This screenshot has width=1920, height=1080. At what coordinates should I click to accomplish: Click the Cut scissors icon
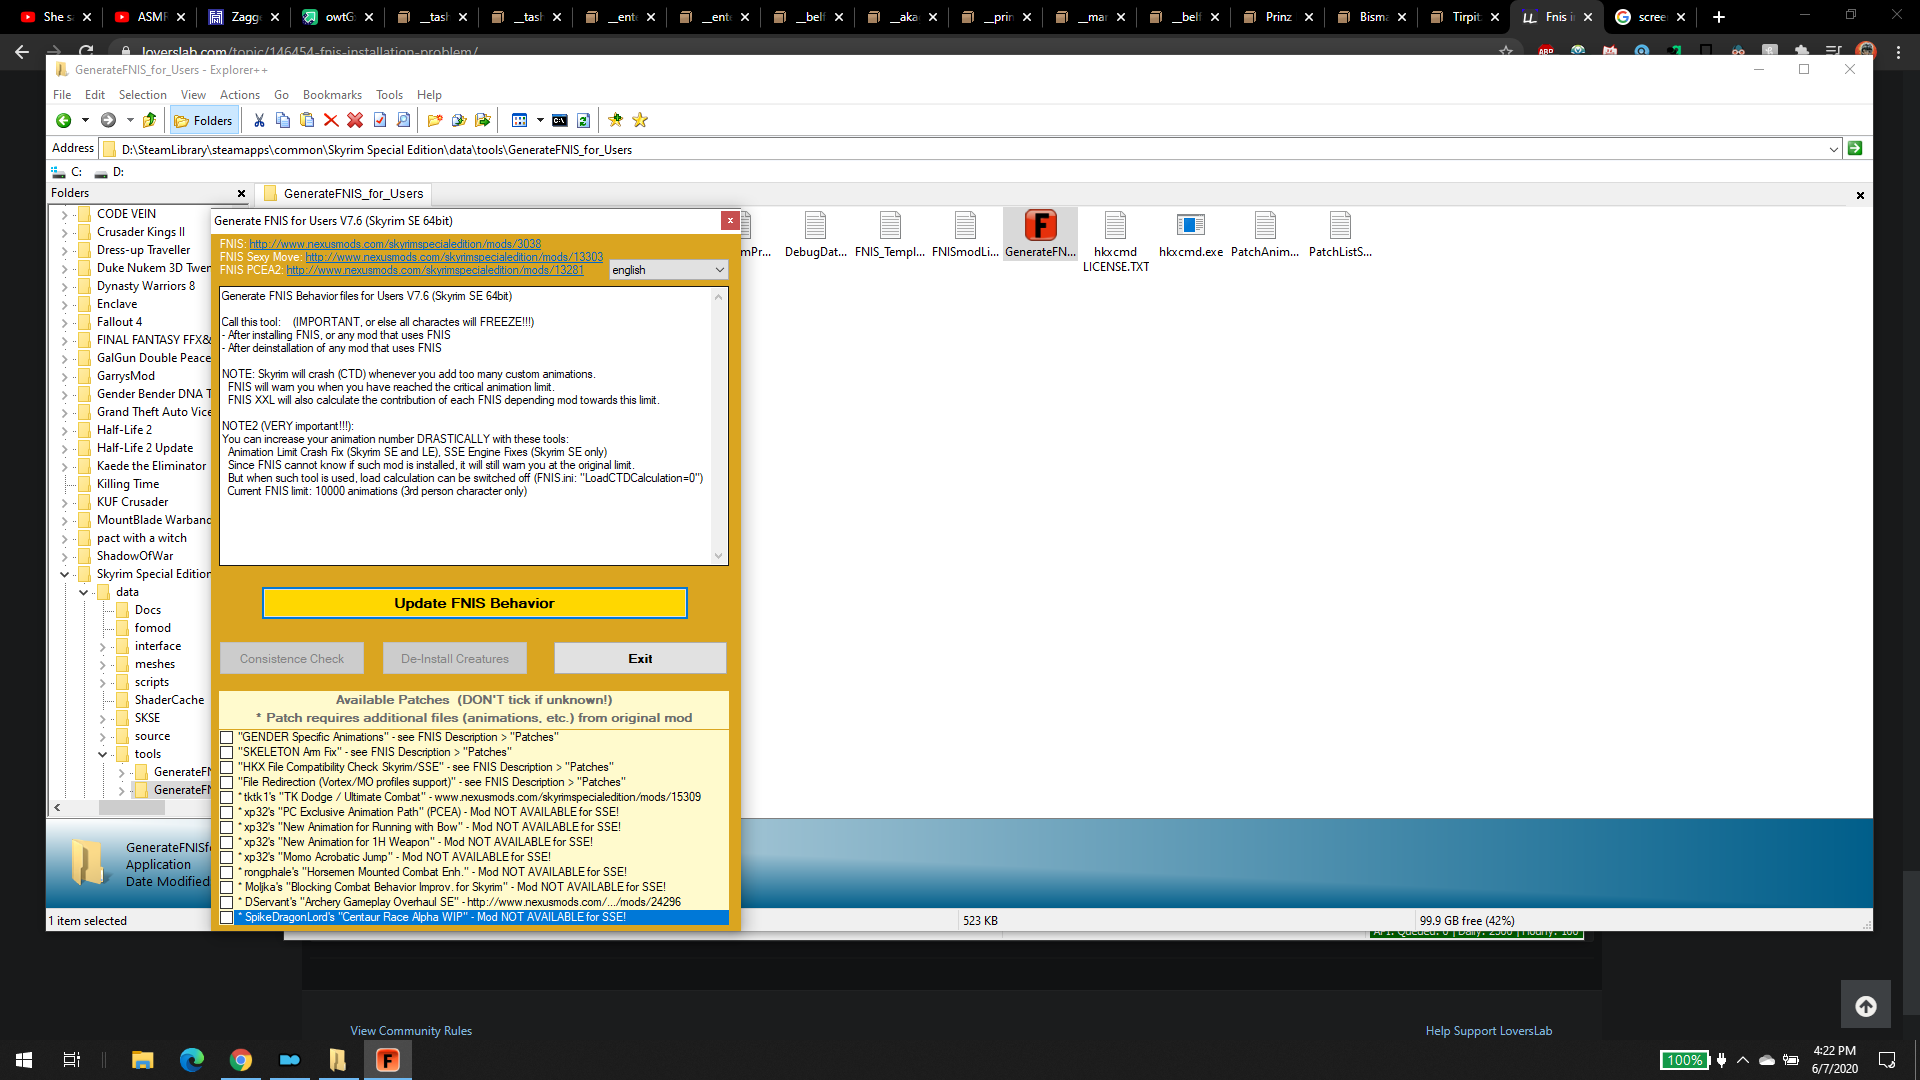click(259, 120)
